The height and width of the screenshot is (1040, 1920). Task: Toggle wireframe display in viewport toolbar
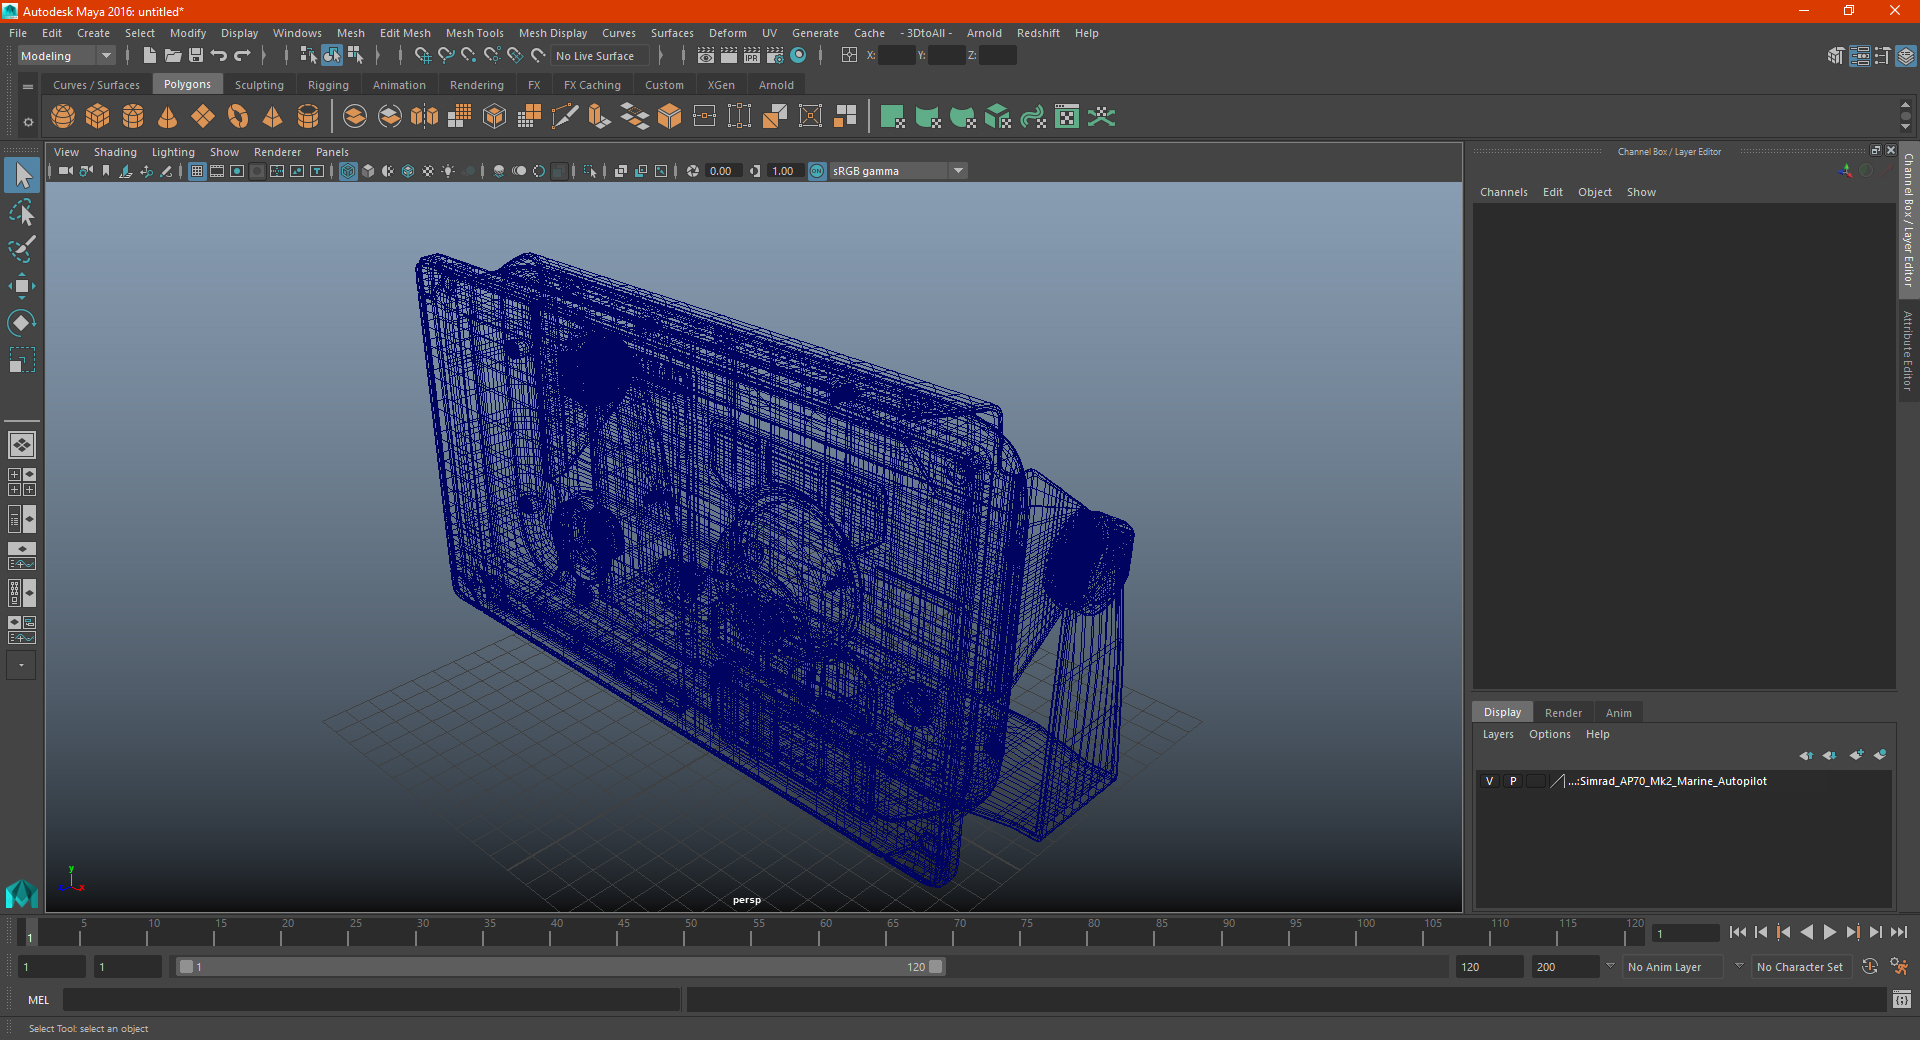348,171
